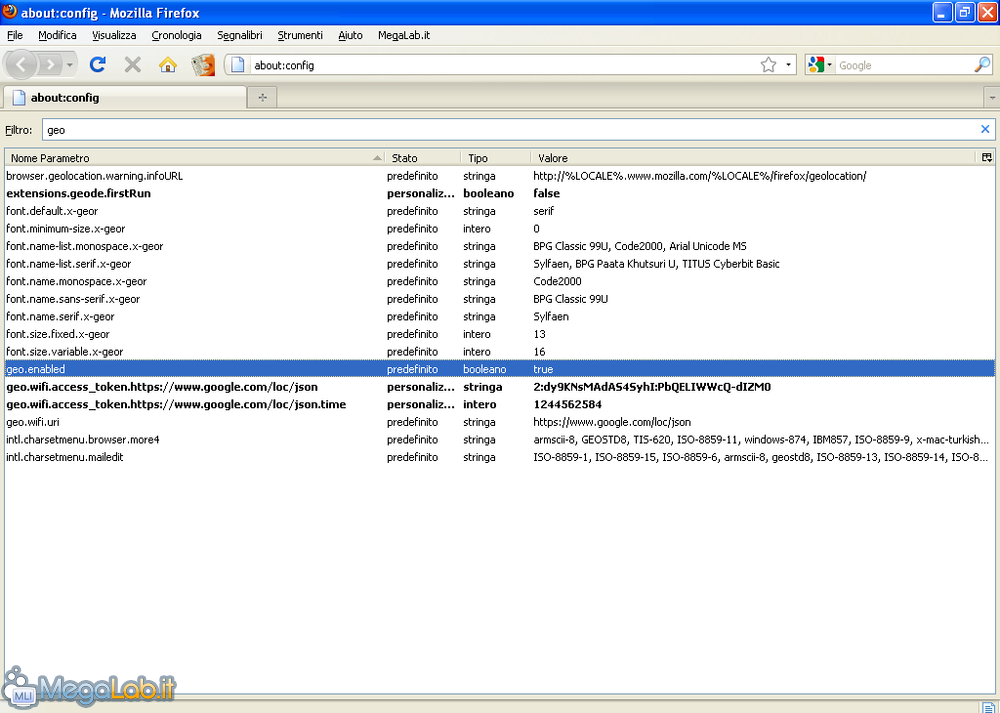Click the Firefox logo in title bar
Viewport: 1000px width, 713px height.
10,12
